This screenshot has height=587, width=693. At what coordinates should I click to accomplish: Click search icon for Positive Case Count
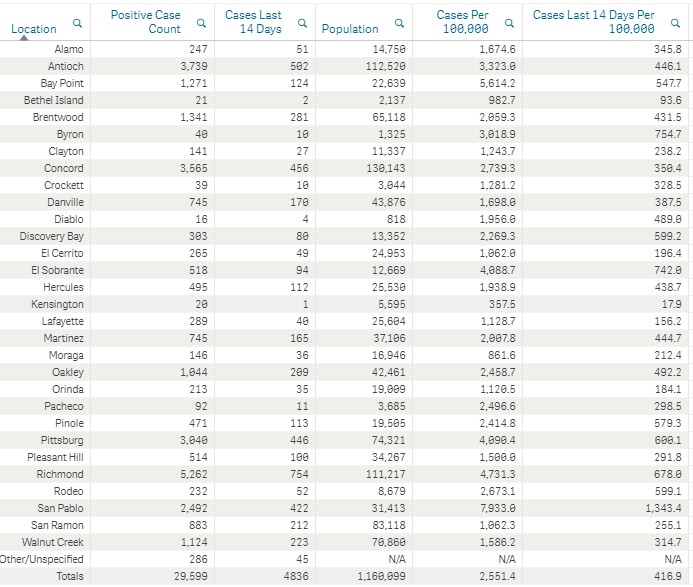201,23
